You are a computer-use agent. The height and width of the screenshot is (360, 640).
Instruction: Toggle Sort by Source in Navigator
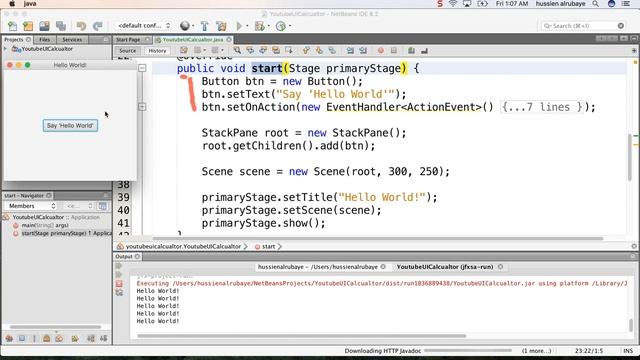[x=104, y=338]
